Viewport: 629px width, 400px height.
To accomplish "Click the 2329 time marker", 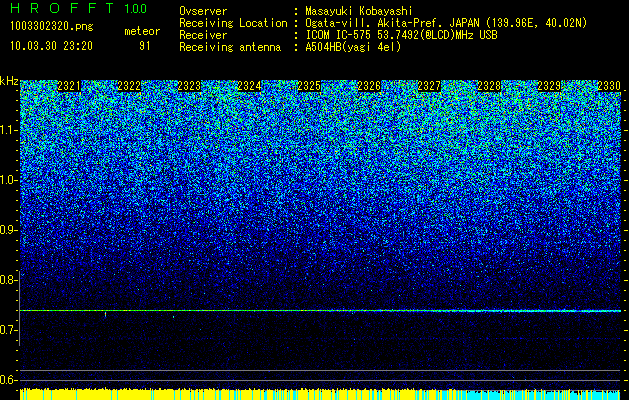I will tap(549, 86).
